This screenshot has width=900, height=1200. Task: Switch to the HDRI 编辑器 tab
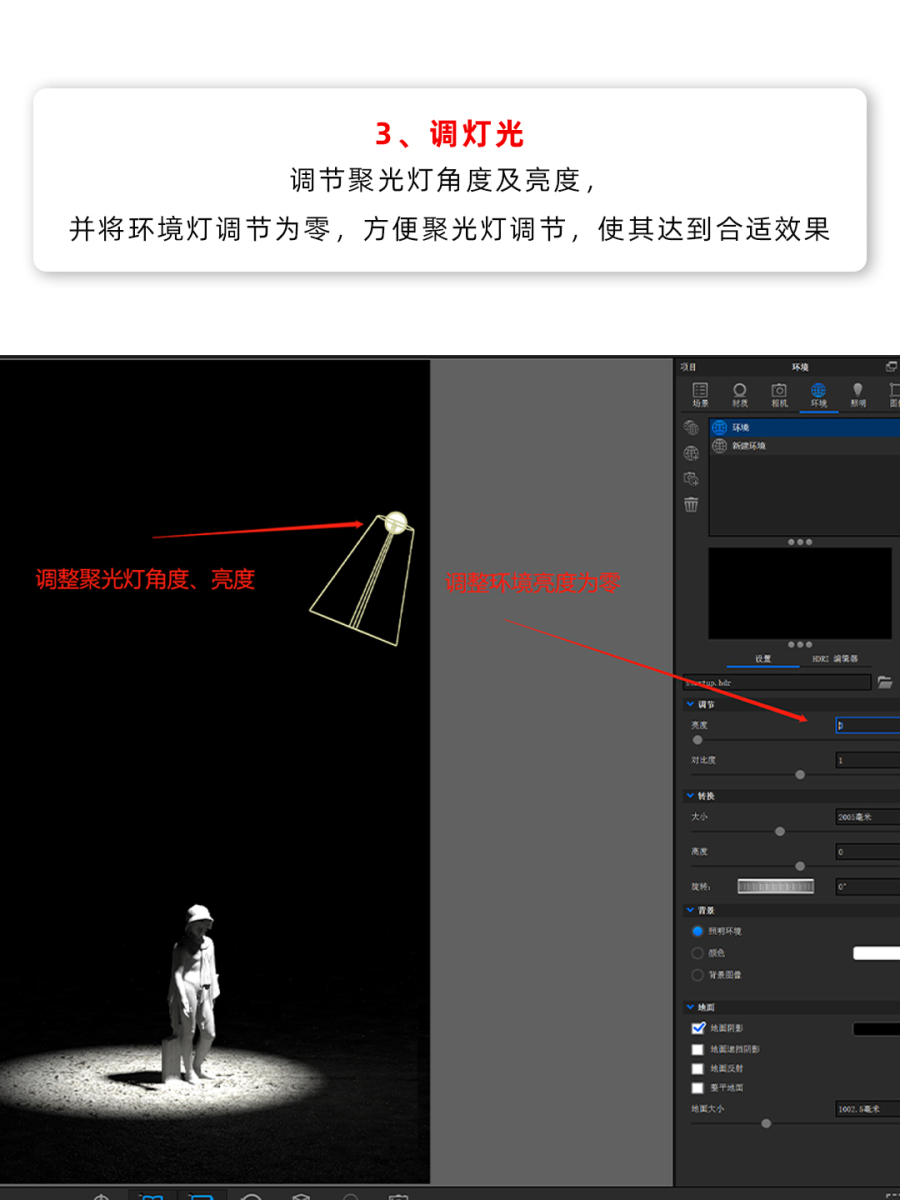point(834,659)
